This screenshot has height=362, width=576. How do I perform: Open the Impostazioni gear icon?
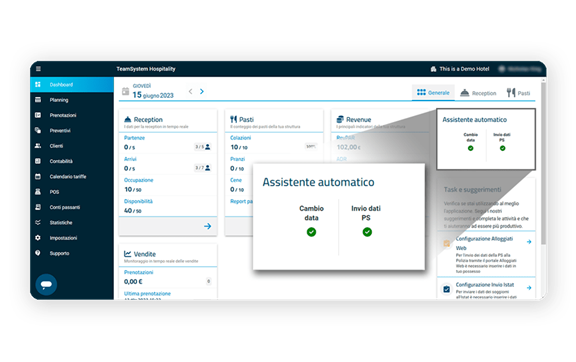[38, 238]
